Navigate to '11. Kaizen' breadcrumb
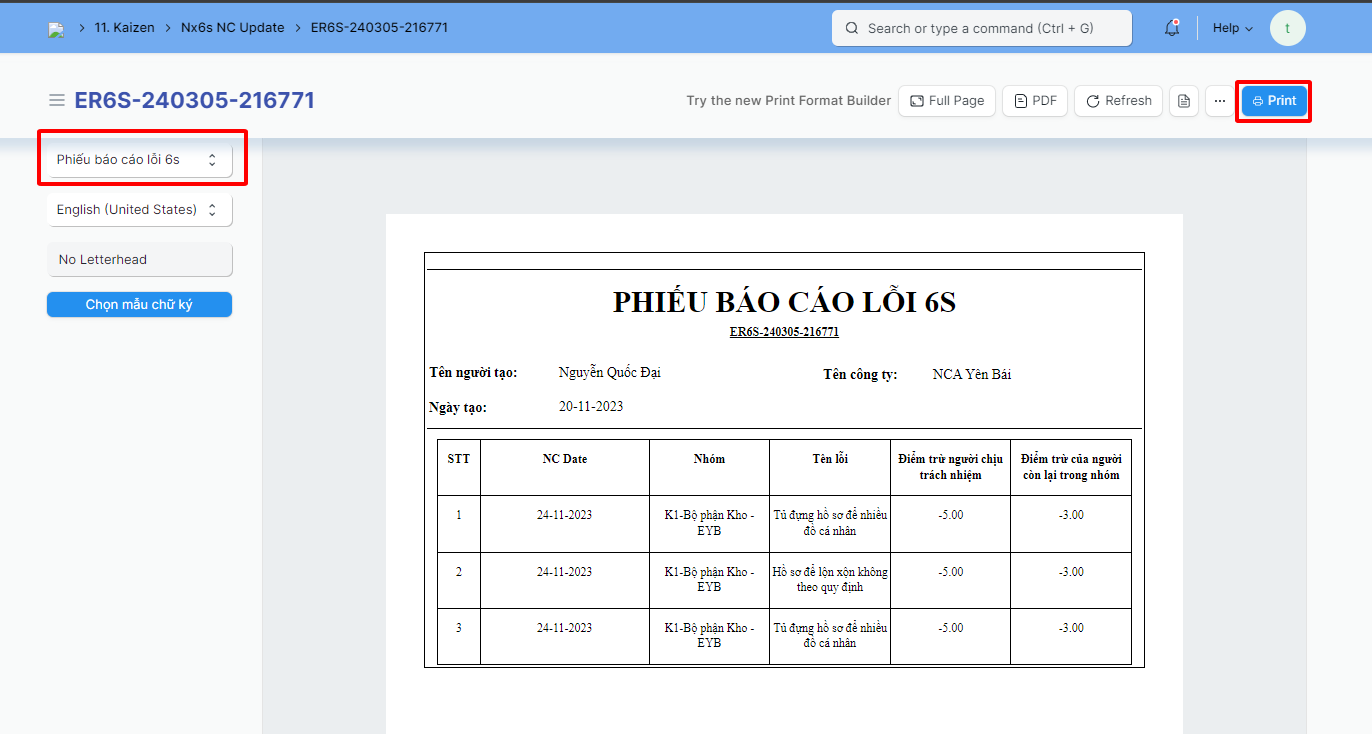Viewport: 1372px width, 734px height. coord(124,28)
